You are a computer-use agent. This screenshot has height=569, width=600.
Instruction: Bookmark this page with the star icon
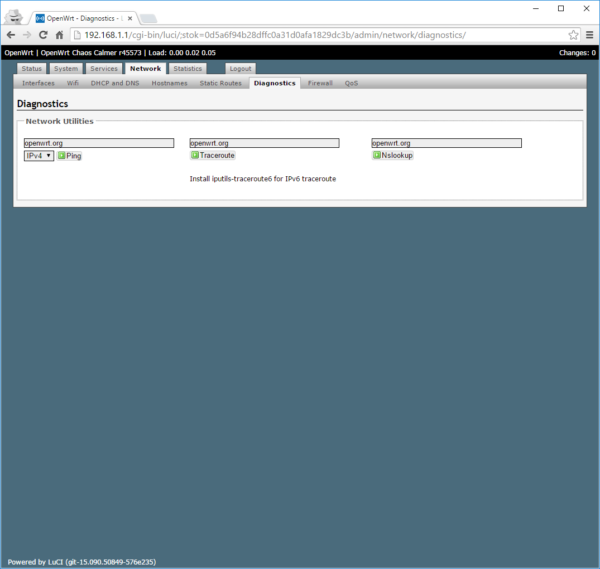573,35
